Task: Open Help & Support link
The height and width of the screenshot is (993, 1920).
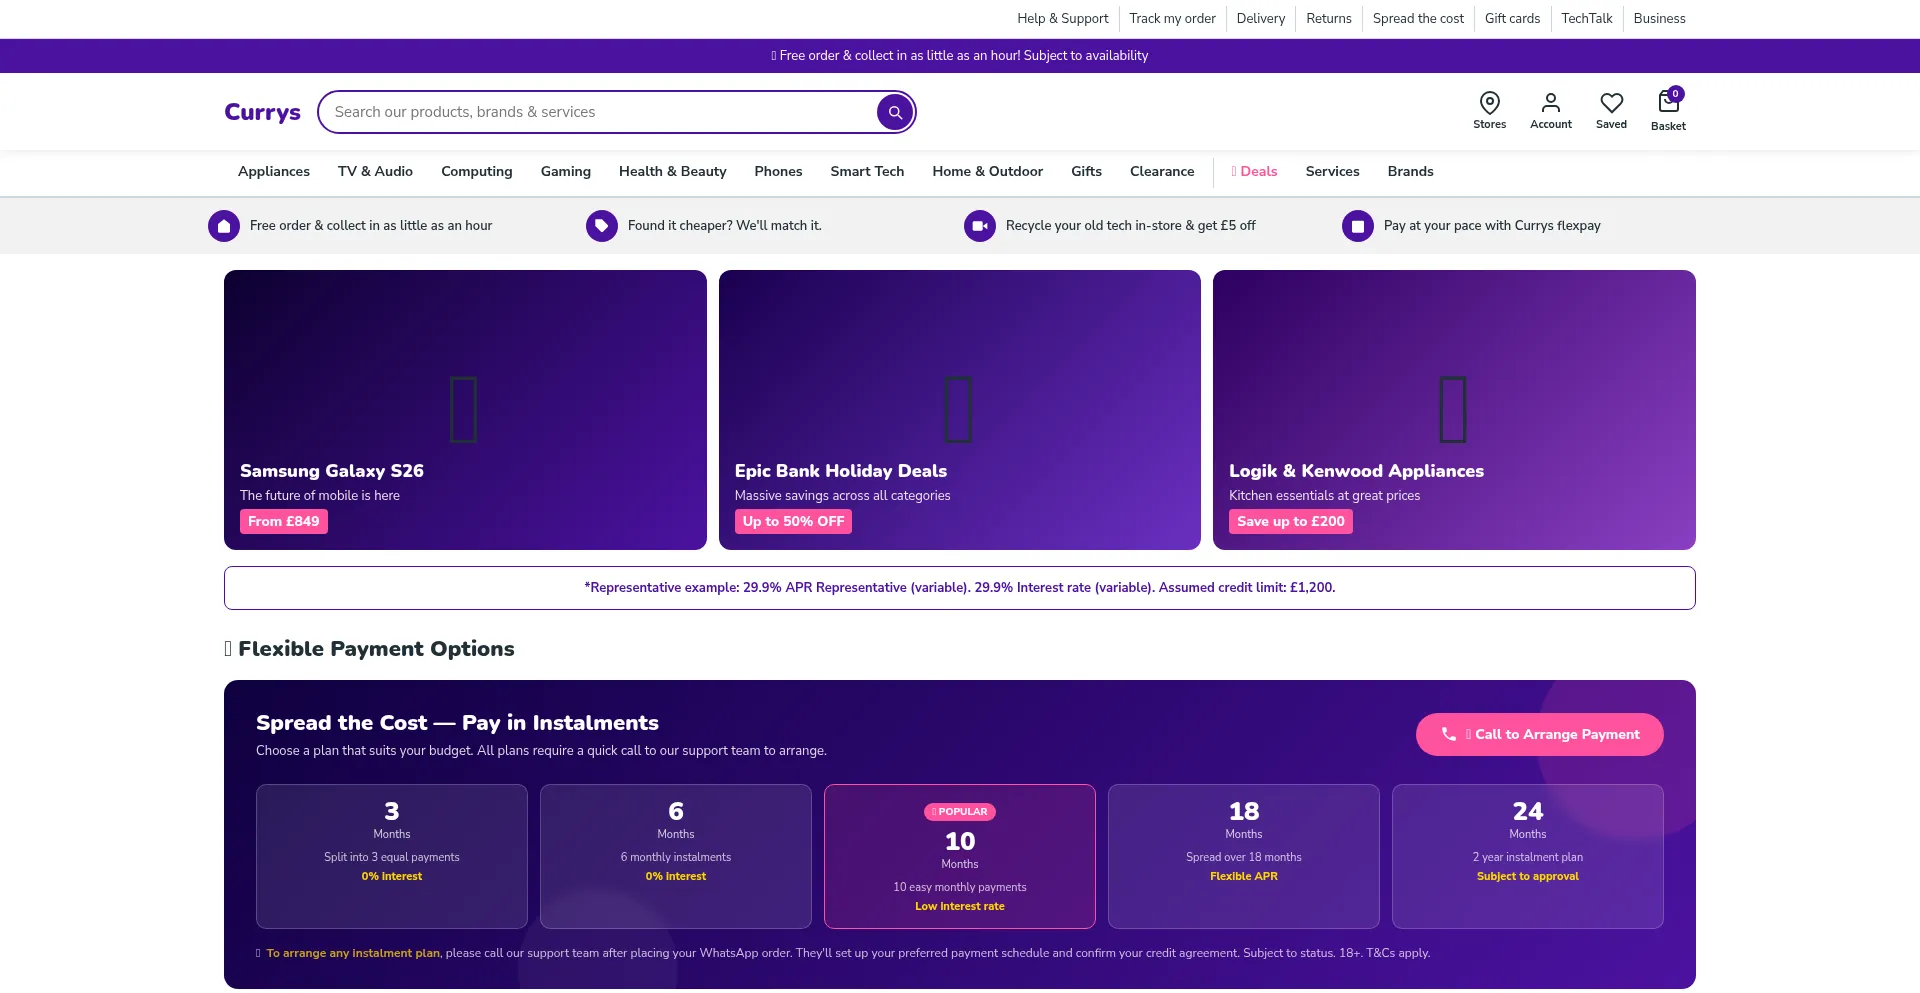Action: (1062, 19)
